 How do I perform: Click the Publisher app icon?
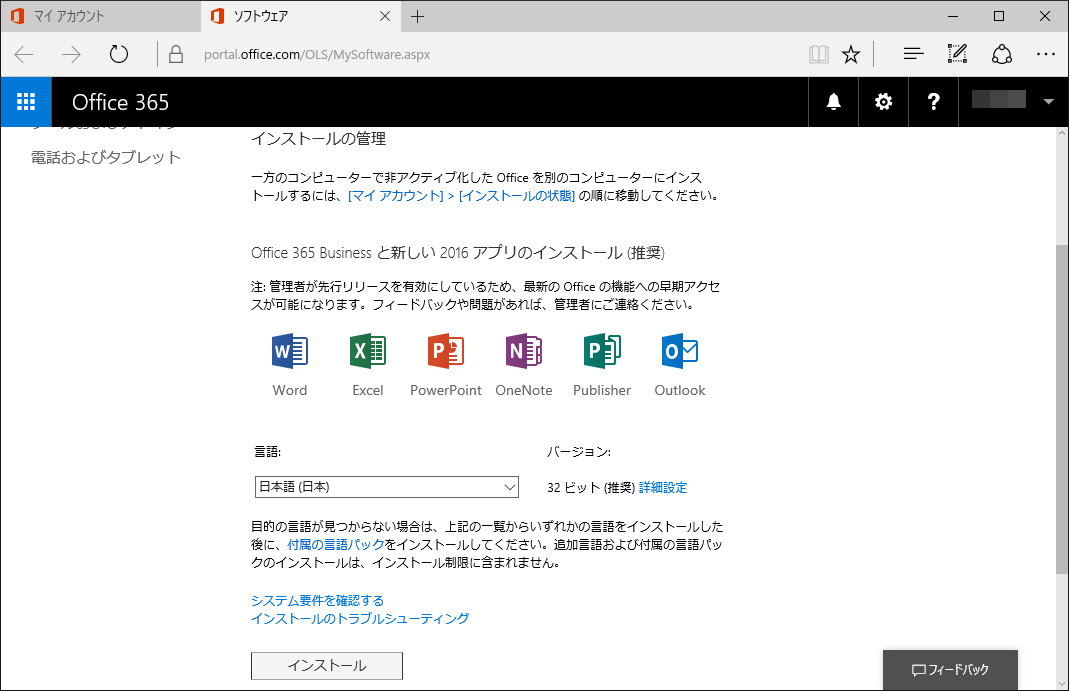(x=602, y=351)
